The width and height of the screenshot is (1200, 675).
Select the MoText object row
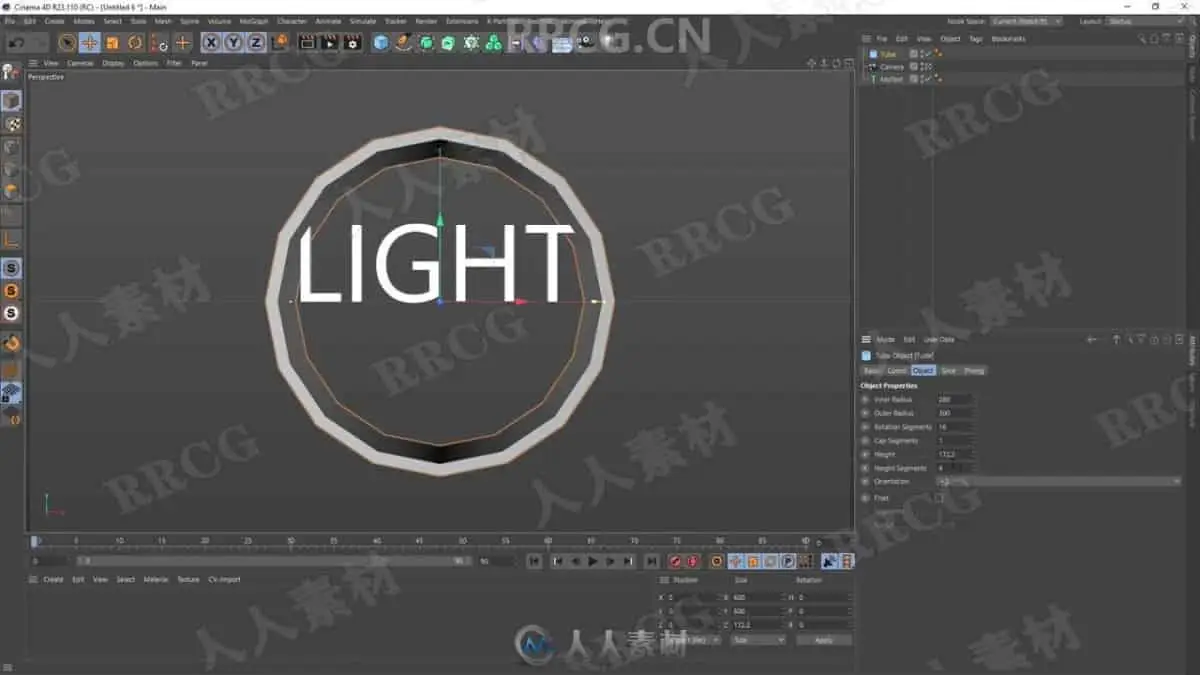click(x=891, y=78)
